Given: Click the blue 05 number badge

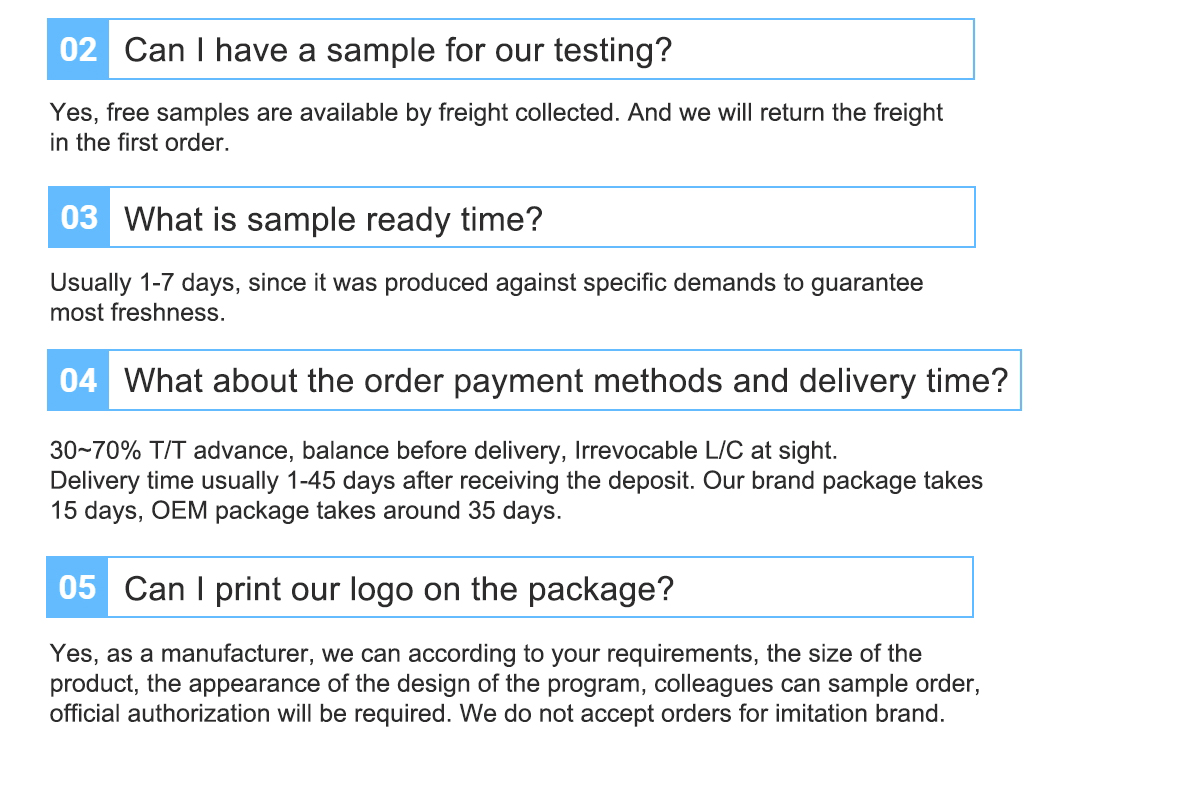Looking at the screenshot, I should click(x=77, y=587).
